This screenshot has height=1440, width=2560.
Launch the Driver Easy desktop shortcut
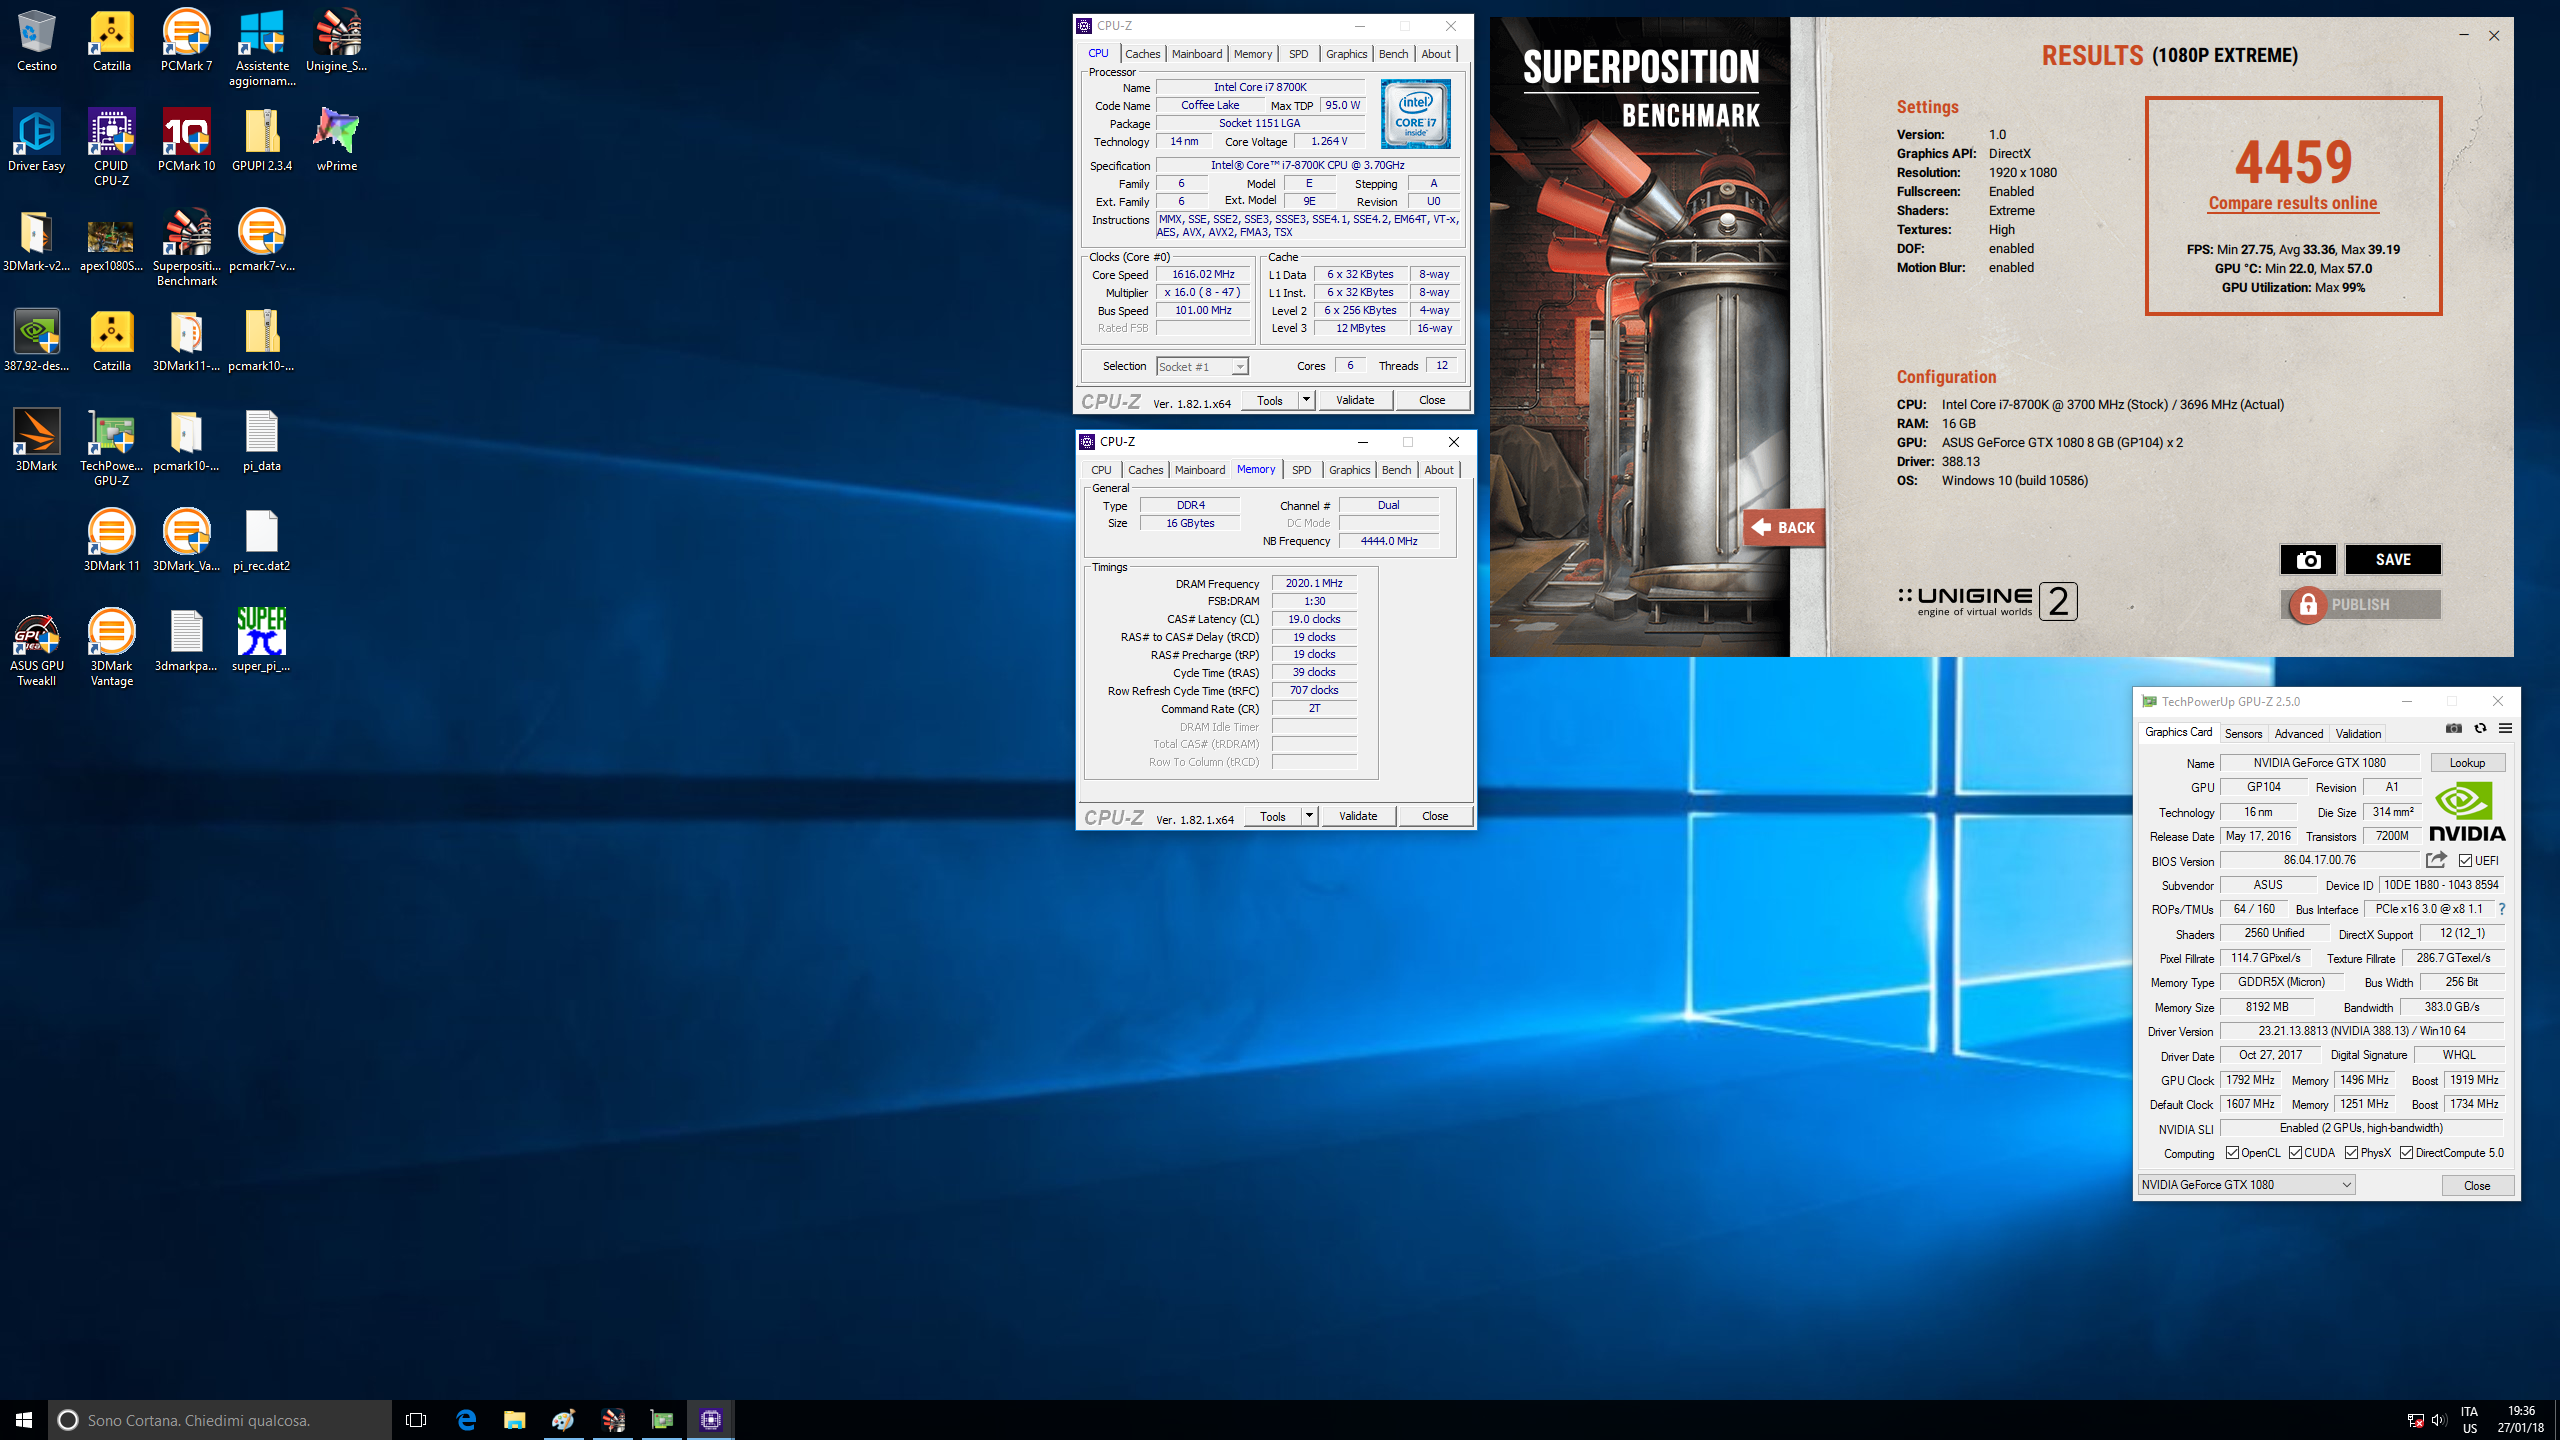click(37, 140)
